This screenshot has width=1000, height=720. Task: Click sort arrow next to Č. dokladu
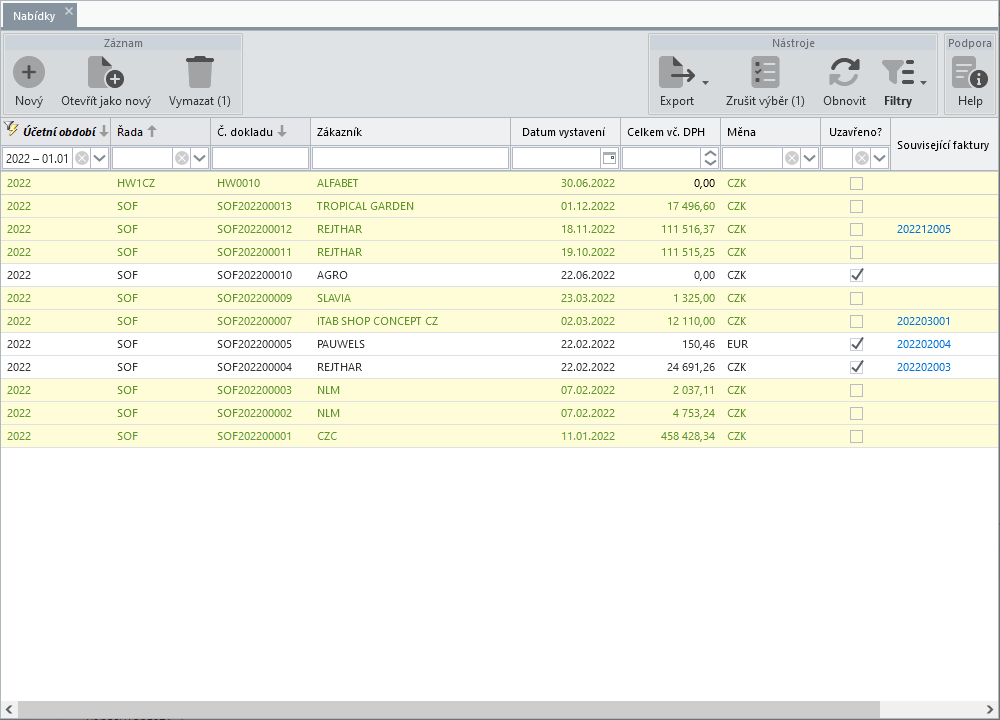(x=282, y=131)
